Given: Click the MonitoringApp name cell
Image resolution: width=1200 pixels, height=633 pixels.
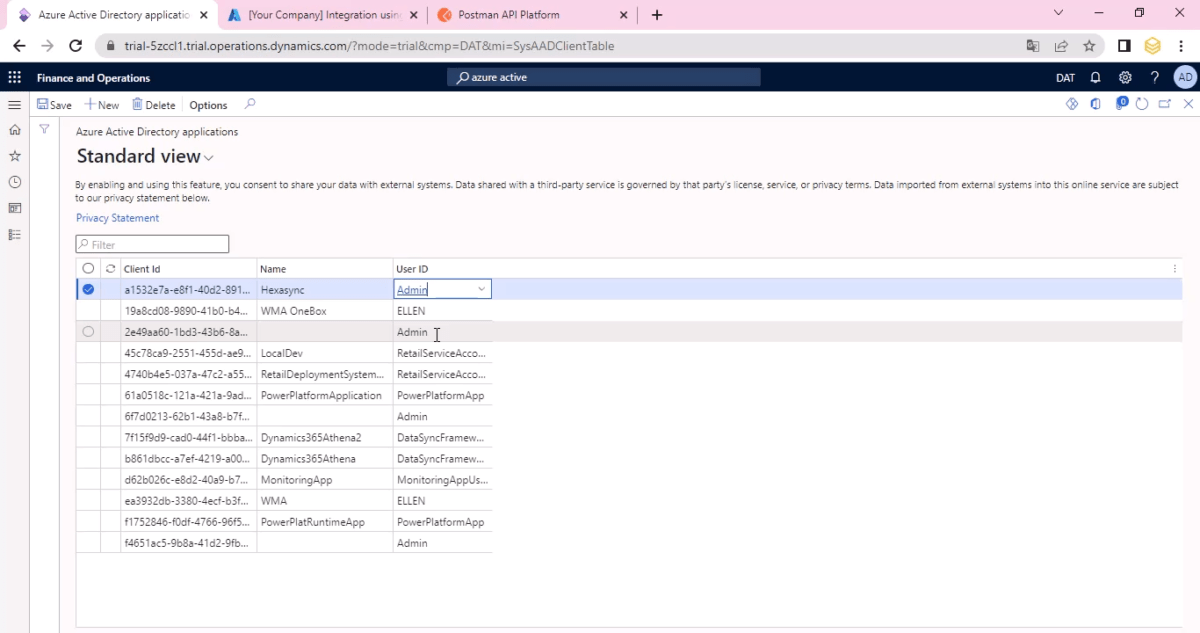Looking at the screenshot, I should point(325,480).
